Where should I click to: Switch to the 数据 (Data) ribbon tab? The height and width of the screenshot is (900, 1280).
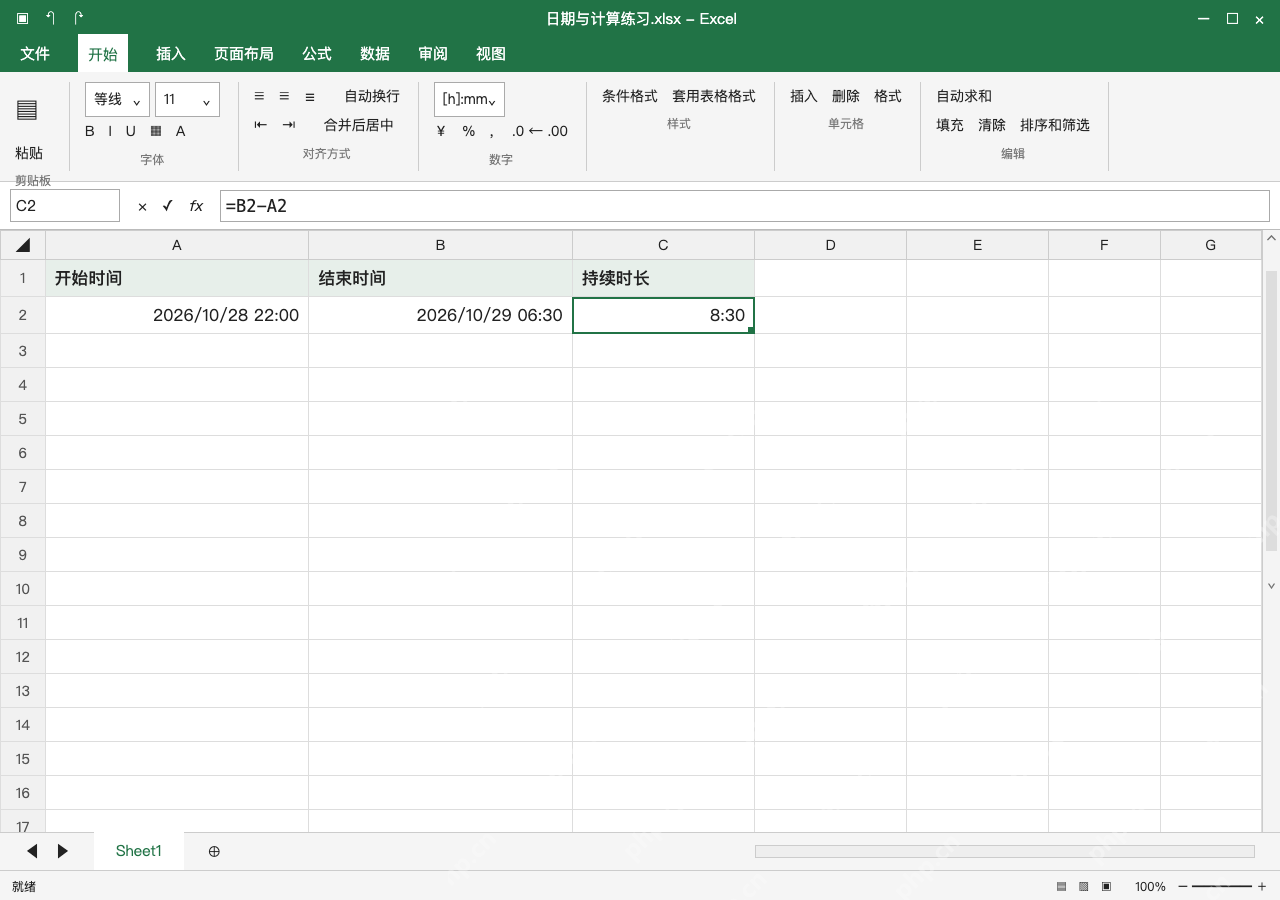[375, 54]
